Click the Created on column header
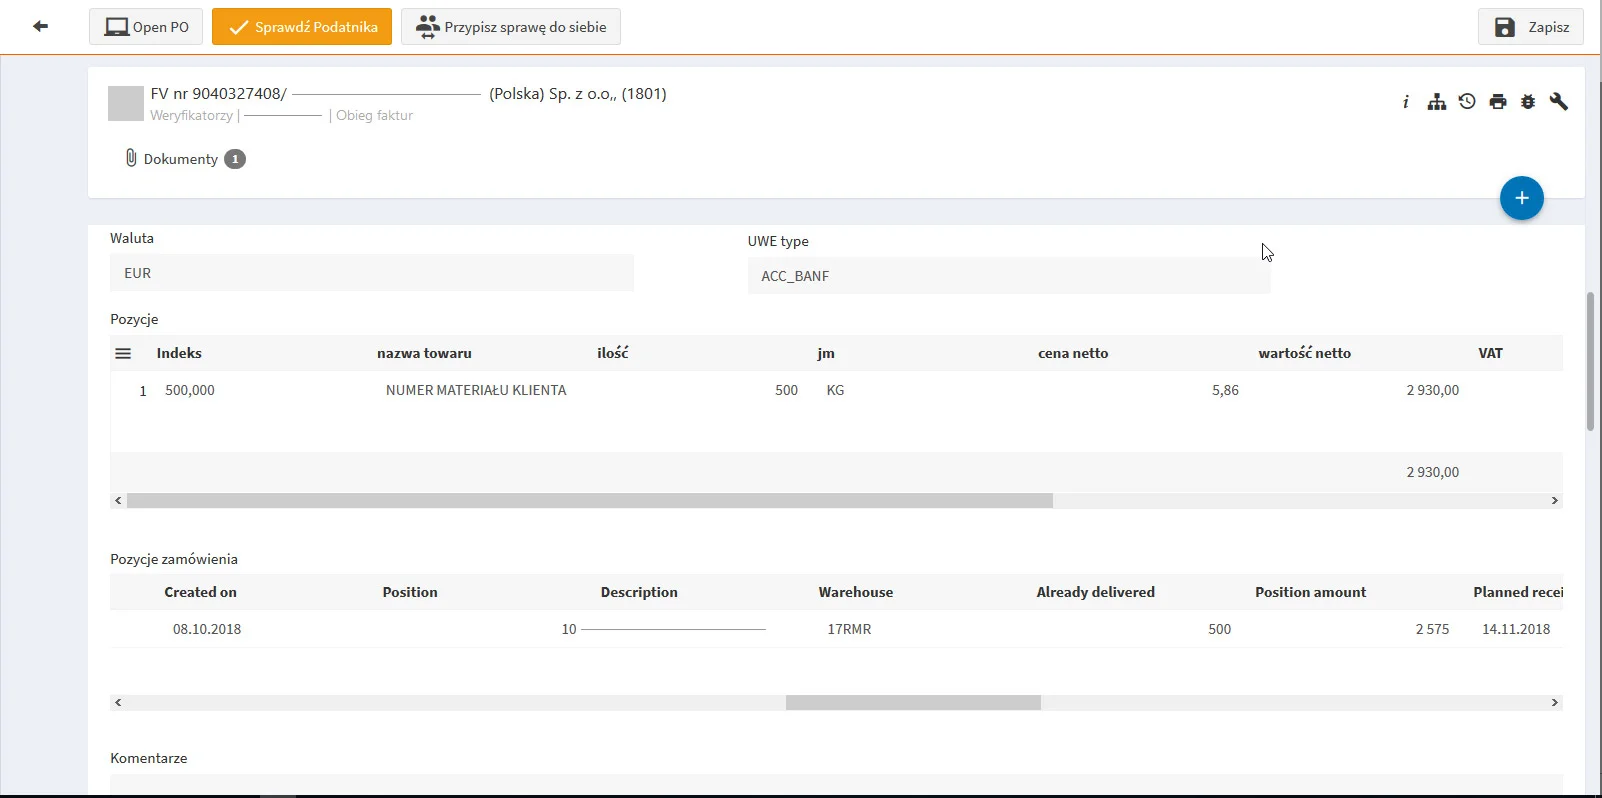 pyautogui.click(x=200, y=592)
